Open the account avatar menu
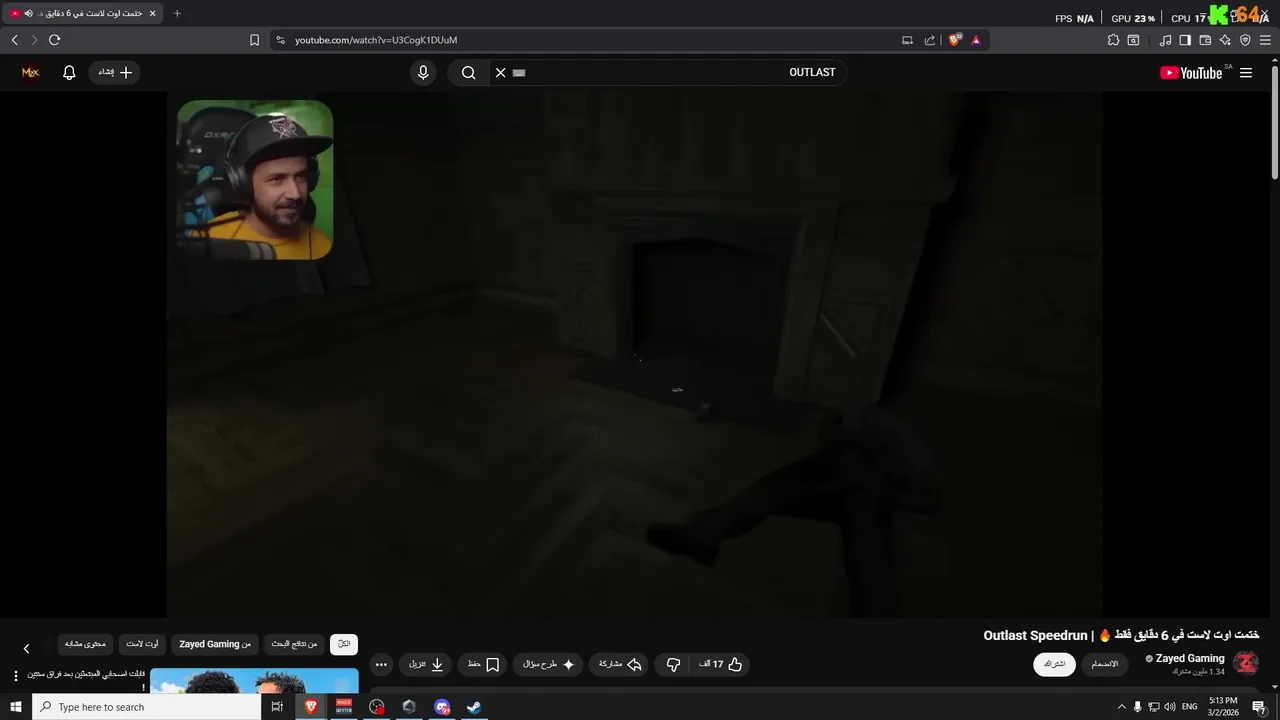Screen dimensions: 1280x720 31,72
